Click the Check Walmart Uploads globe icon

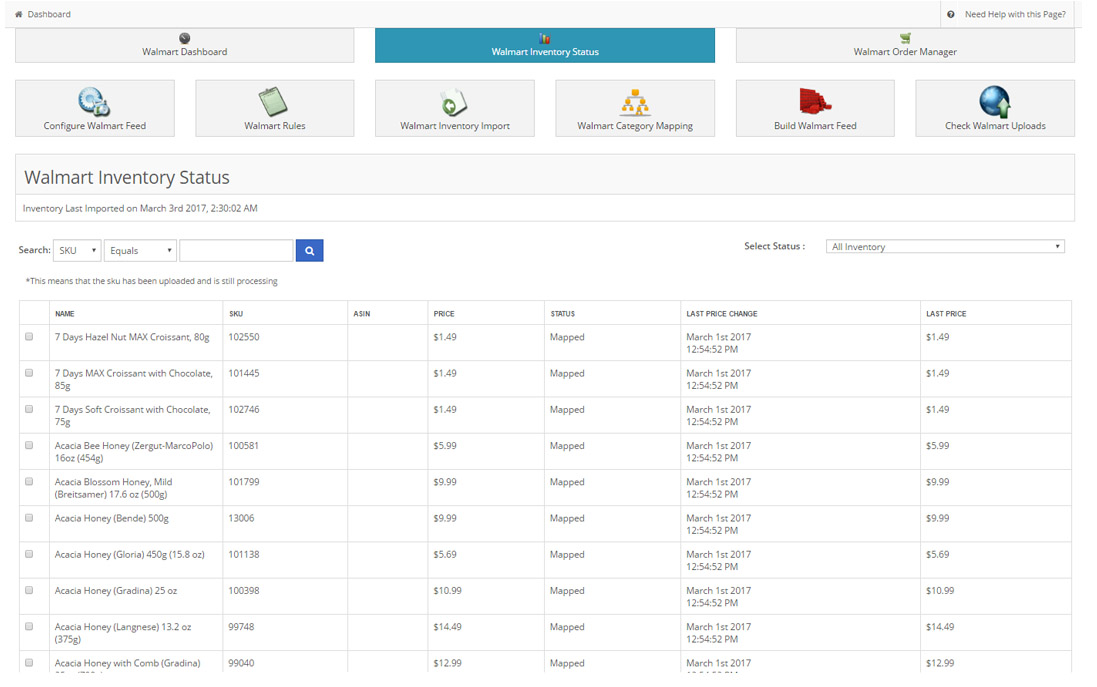[x=995, y=102]
